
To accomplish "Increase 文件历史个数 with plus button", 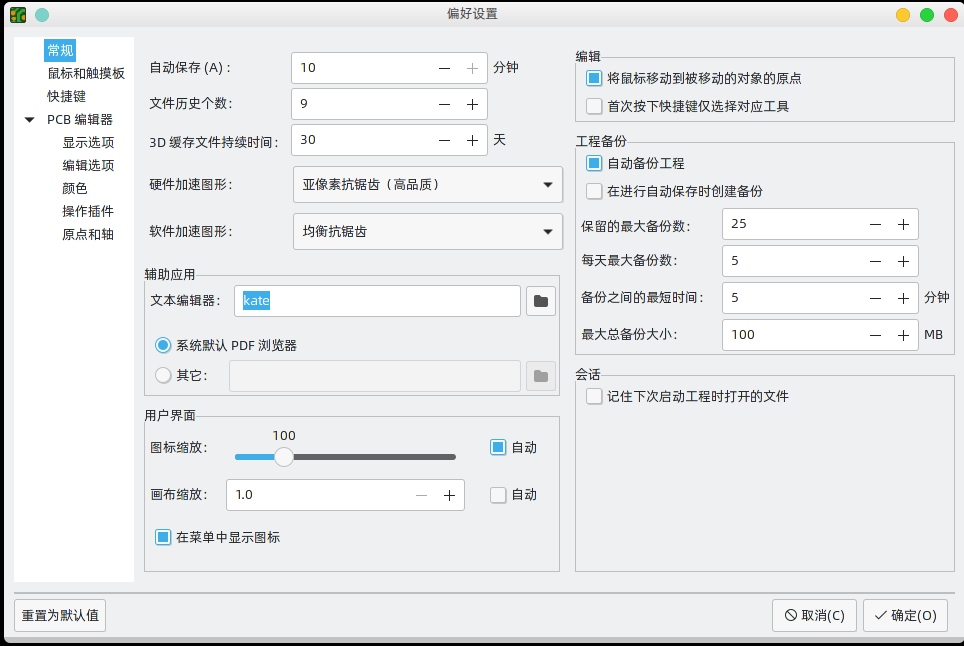I will [471, 104].
